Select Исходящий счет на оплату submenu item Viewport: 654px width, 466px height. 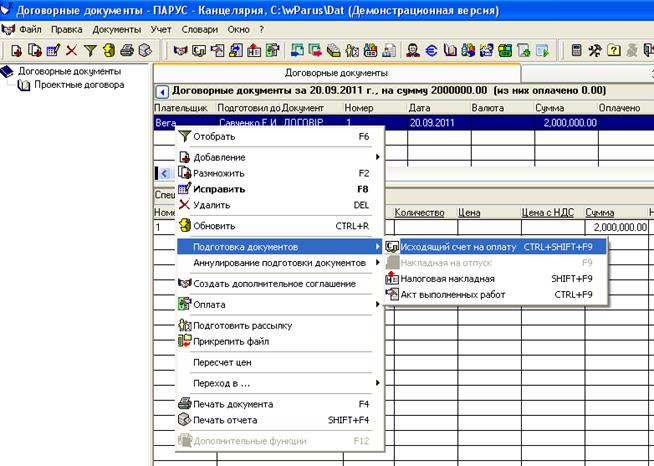click(496, 247)
